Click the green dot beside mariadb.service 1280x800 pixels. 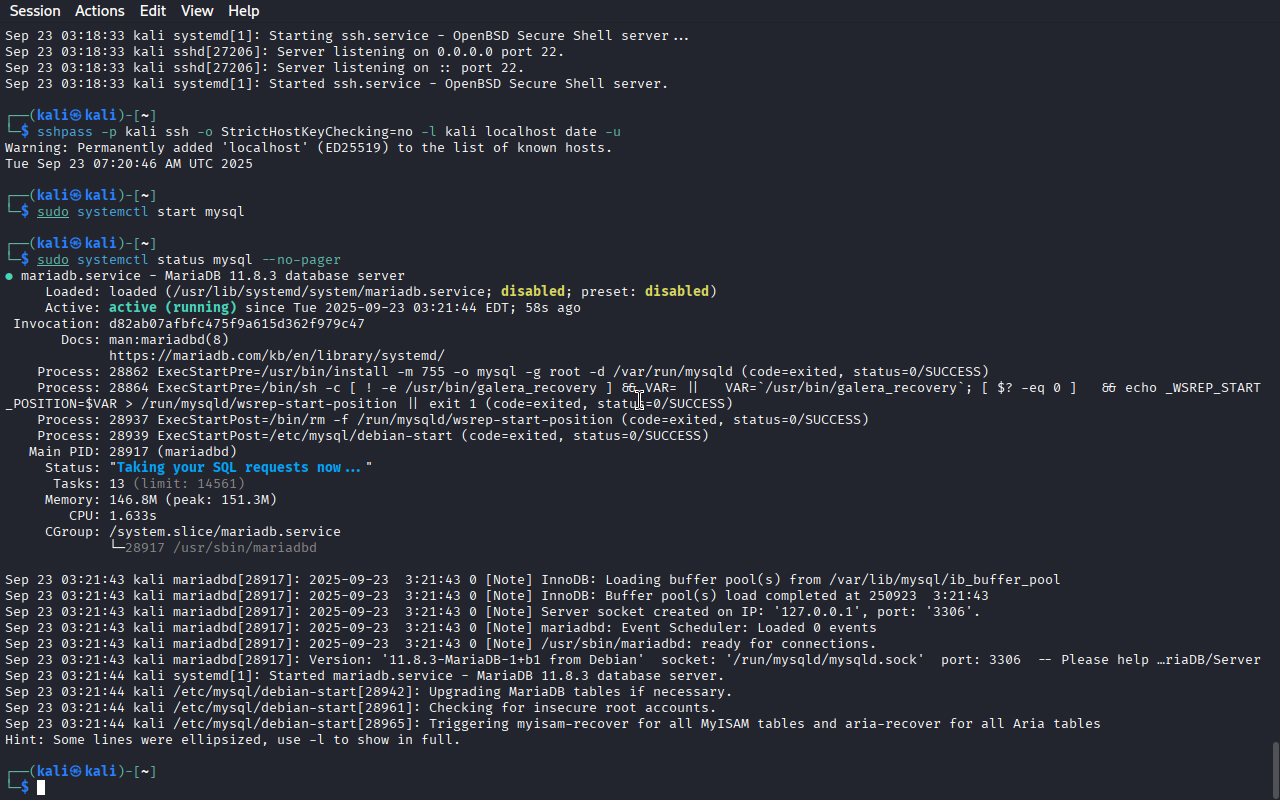click(x=9, y=276)
